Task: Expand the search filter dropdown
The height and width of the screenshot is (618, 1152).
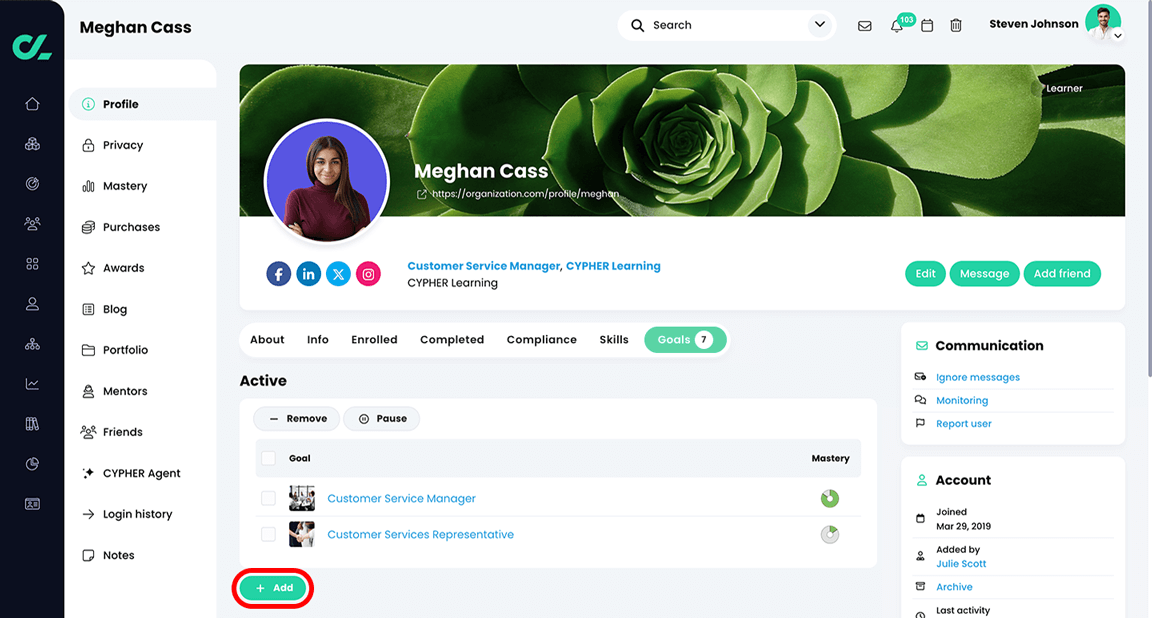Action: tap(819, 24)
